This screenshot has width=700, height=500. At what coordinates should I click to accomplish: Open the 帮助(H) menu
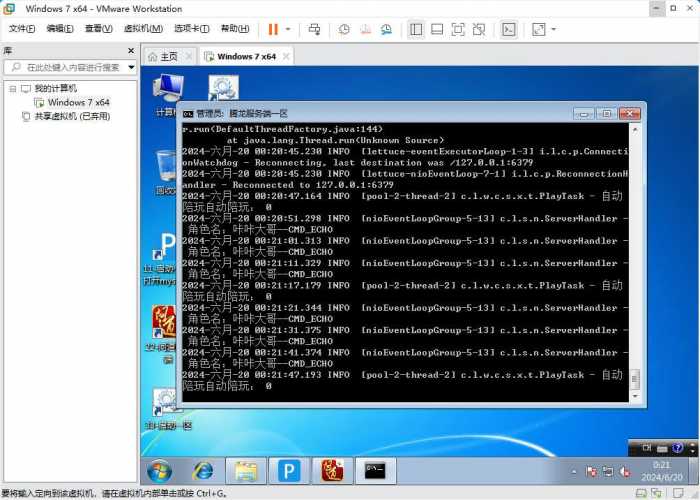[x=235, y=29]
